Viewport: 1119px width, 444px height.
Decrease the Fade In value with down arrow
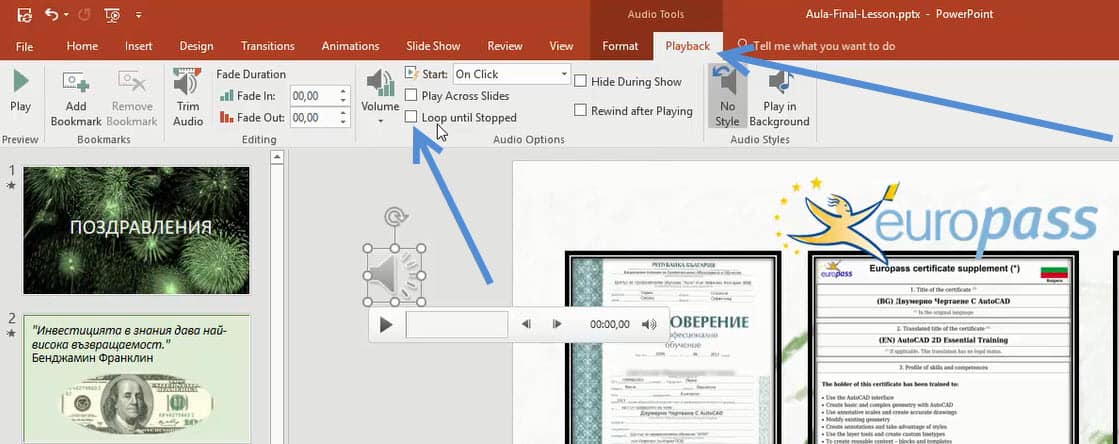343,101
